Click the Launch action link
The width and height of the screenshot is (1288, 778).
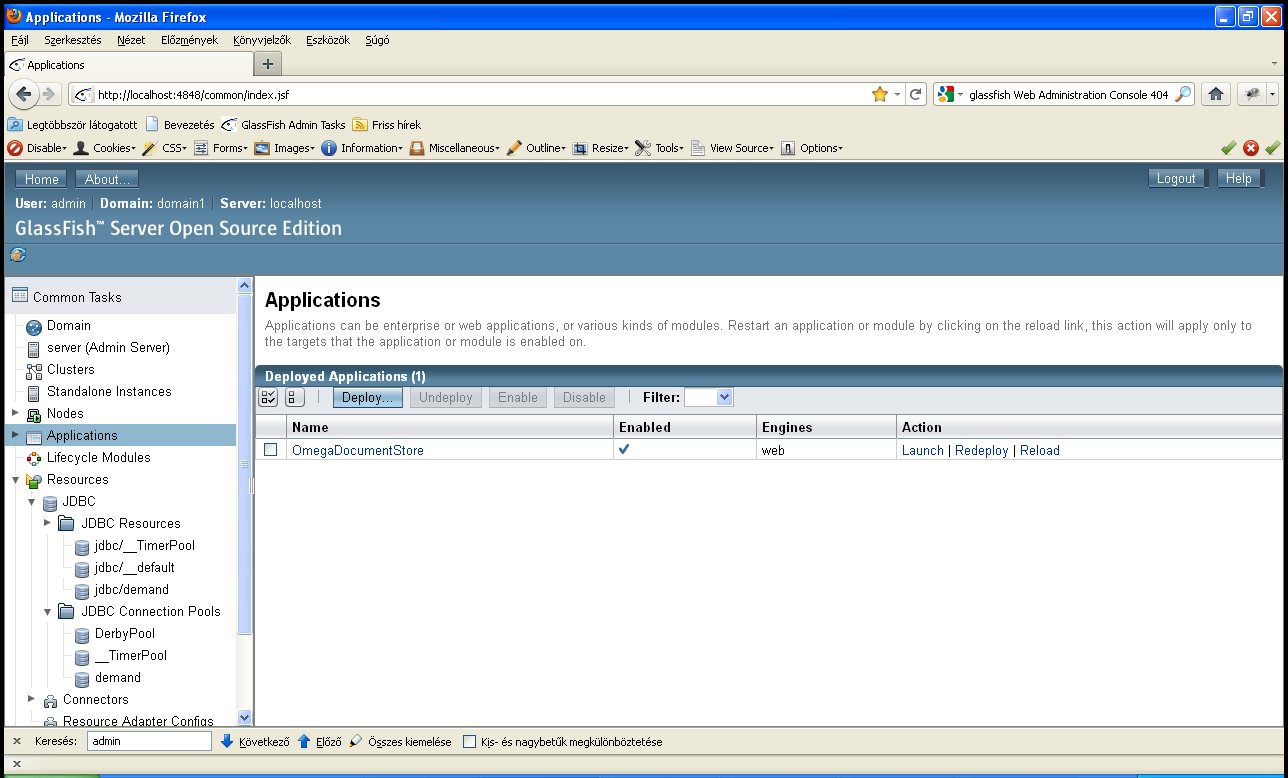tap(923, 451)
